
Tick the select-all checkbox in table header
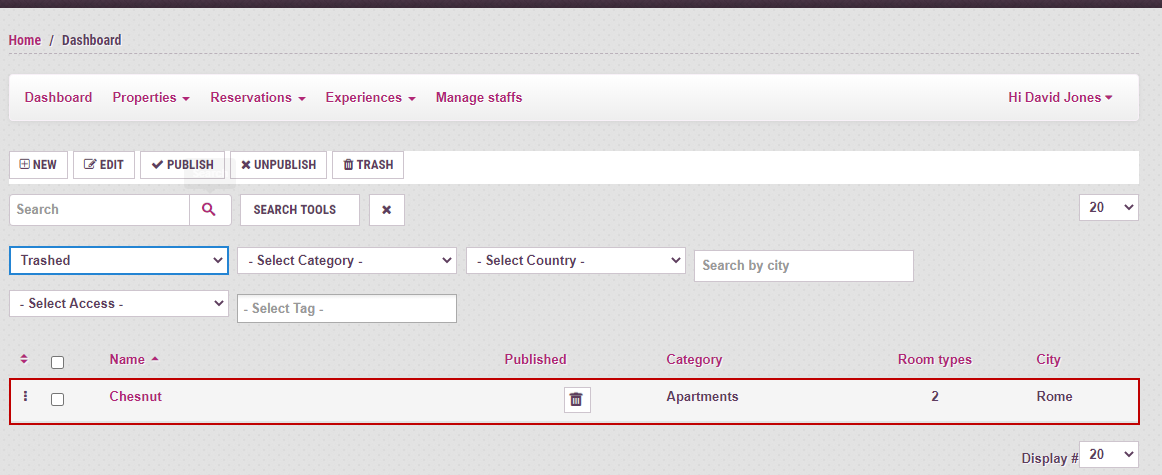click(x=58, y=362)
